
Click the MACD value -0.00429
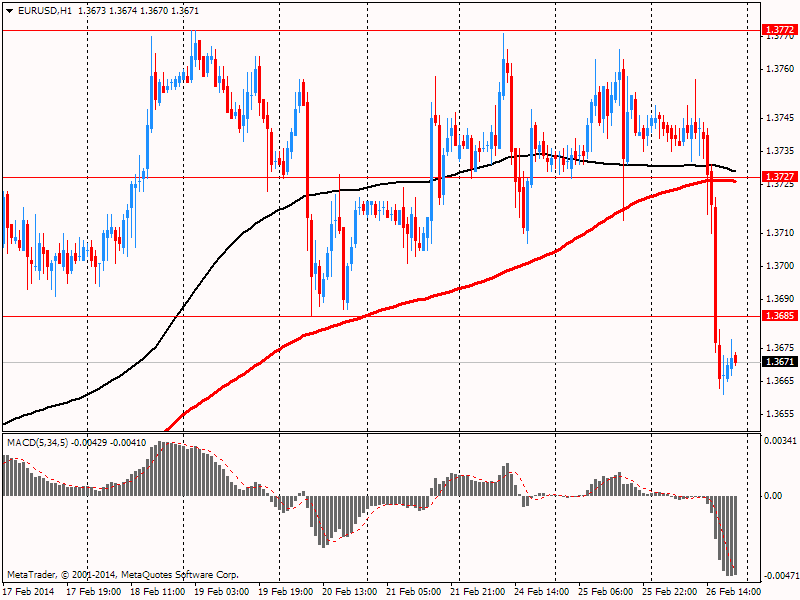(89, 443)
